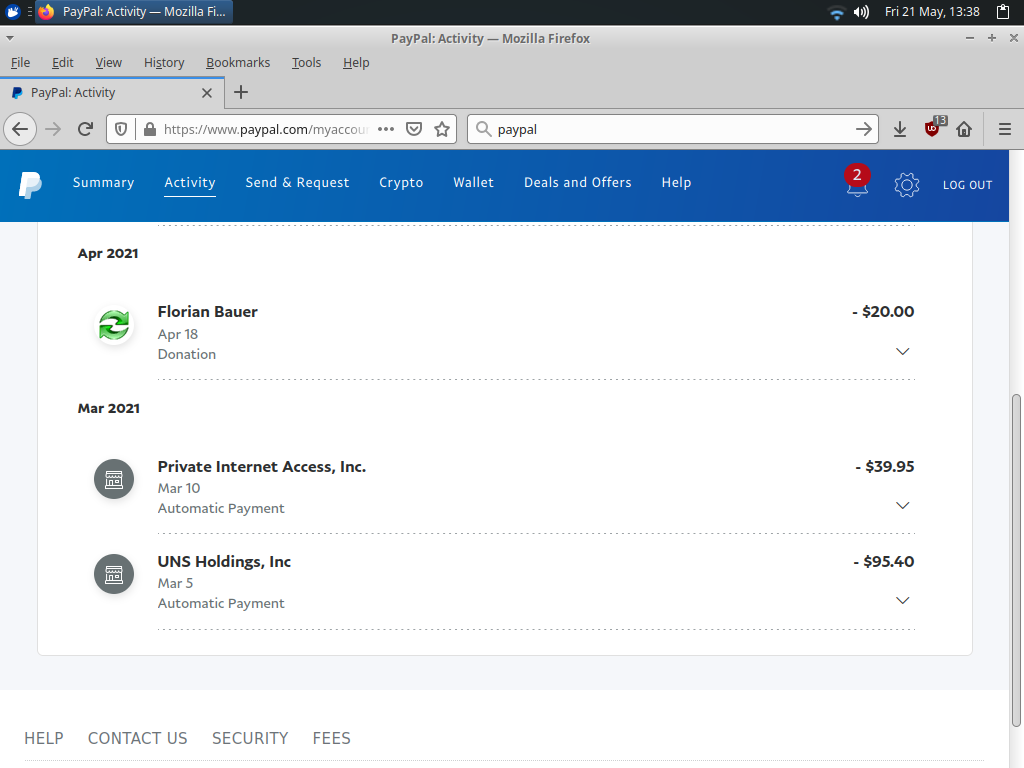
Task: Open PayPal header Help link
Action: point(676,183)
